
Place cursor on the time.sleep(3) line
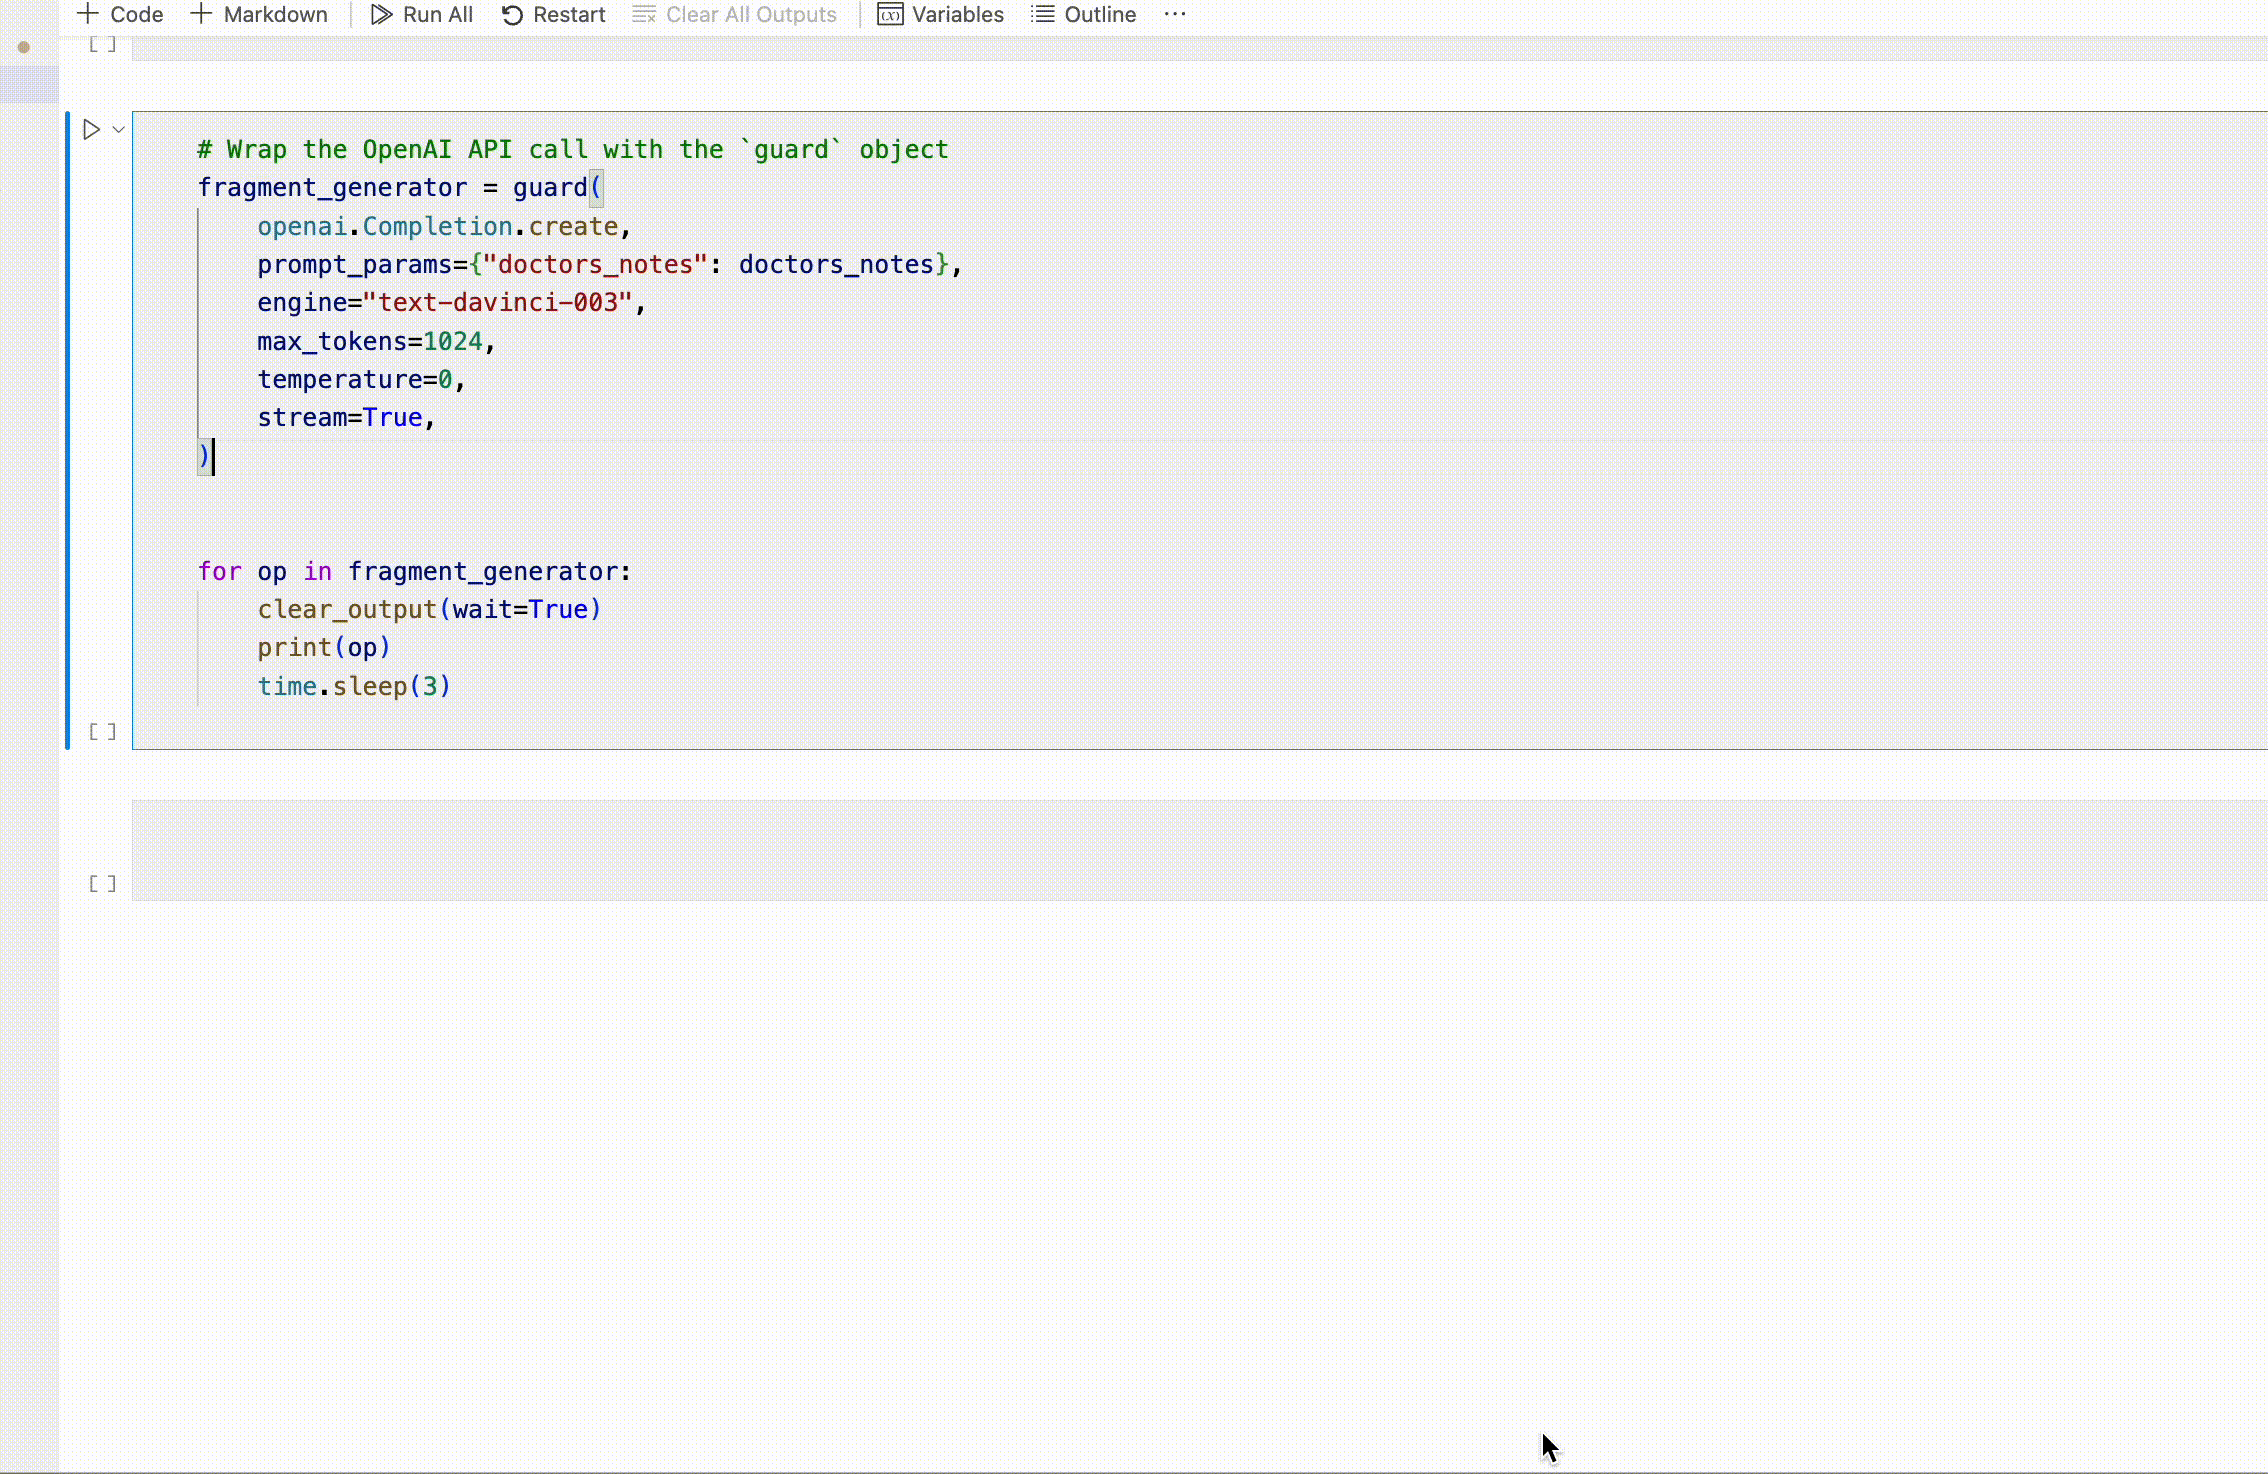(354, 687)
